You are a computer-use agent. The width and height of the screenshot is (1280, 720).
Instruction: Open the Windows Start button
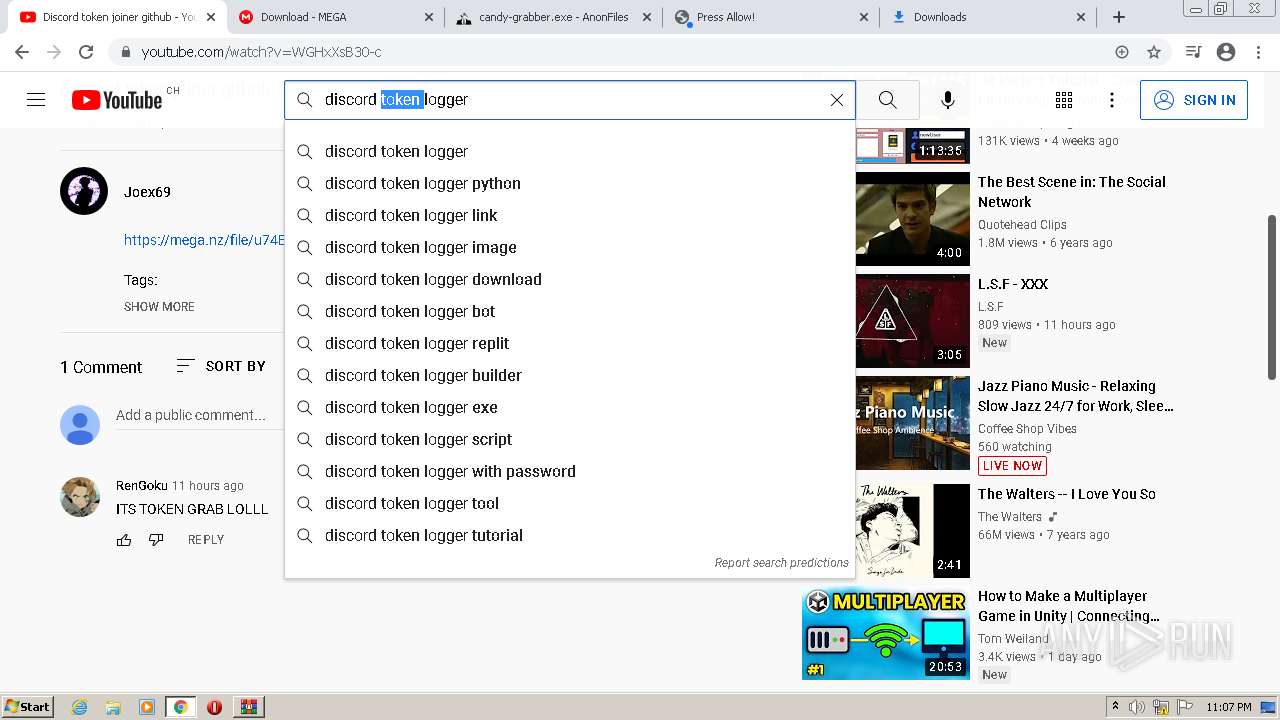coord(28,707)
